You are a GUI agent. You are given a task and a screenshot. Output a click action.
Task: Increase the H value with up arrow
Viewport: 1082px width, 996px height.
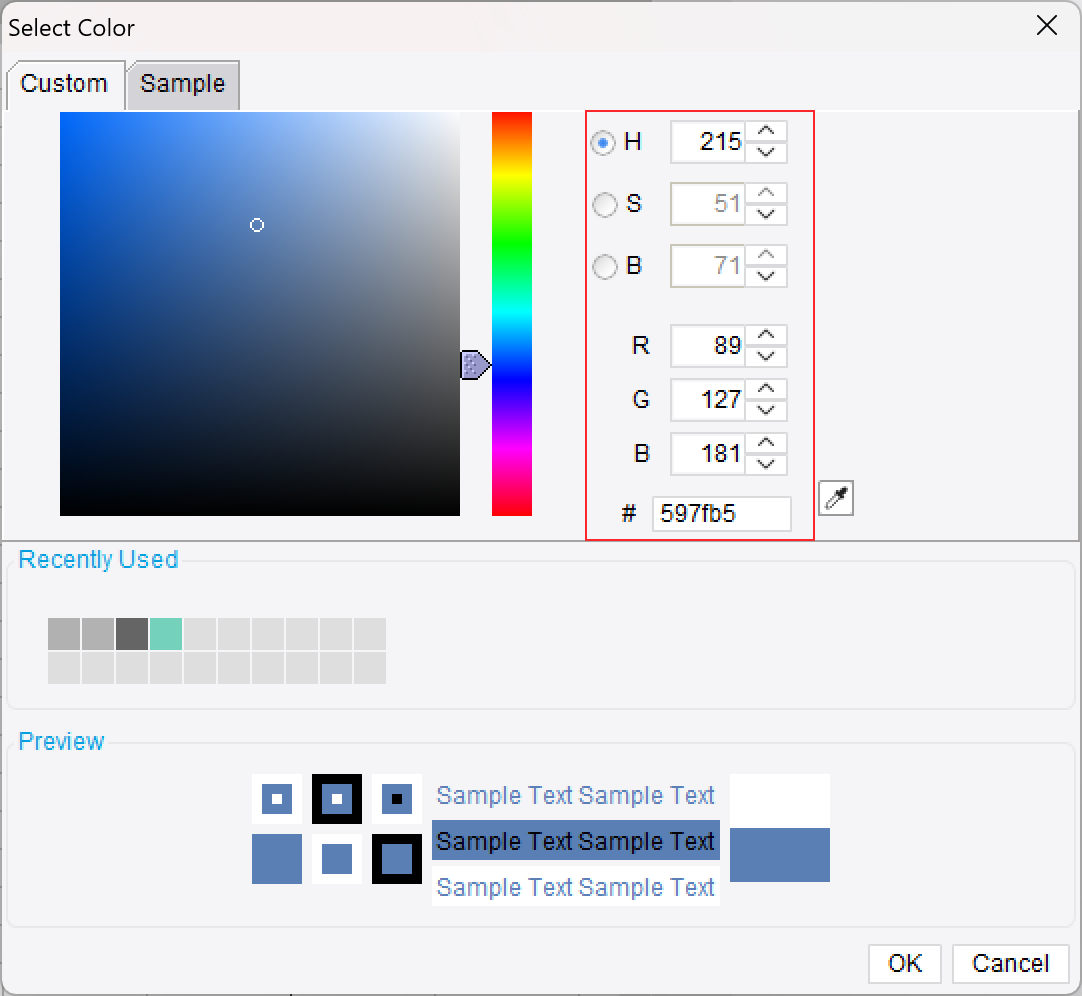(x=766, y=131)
